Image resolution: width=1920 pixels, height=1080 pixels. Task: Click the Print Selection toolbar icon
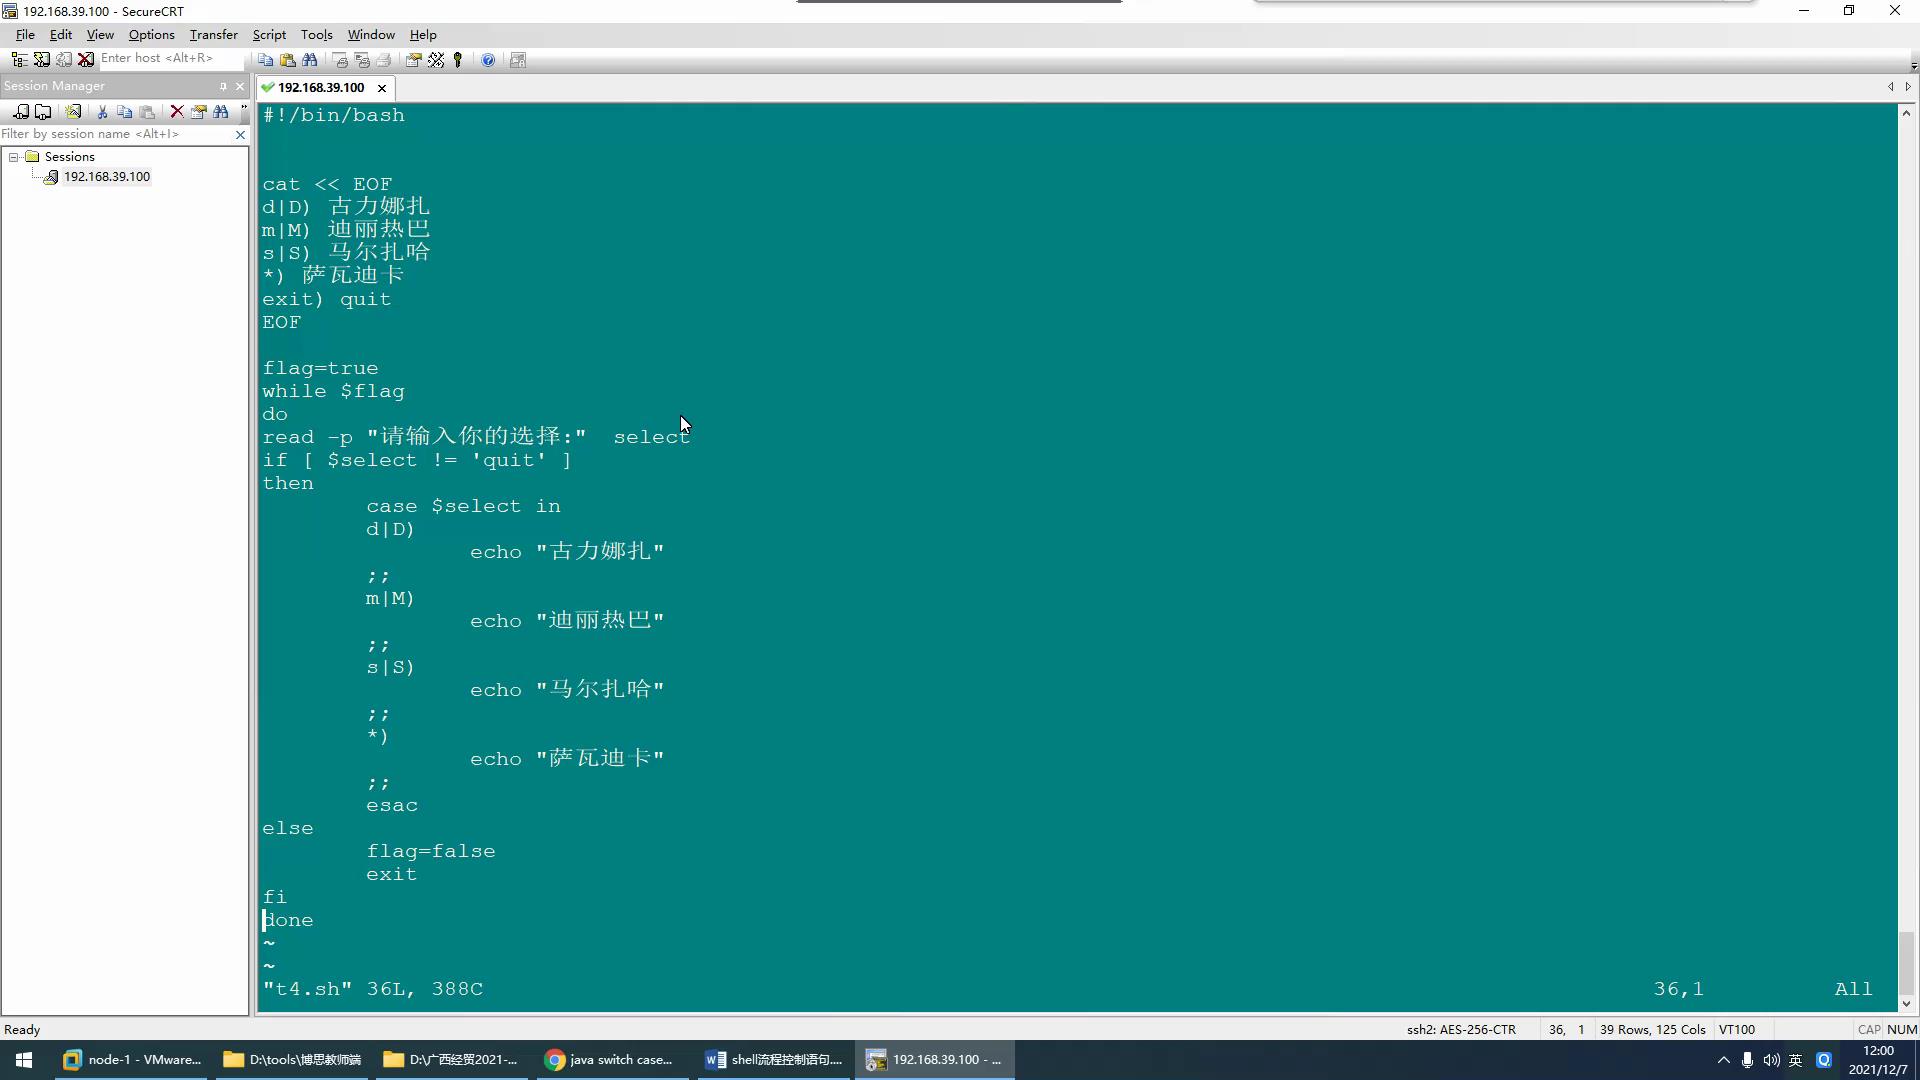point(362,60)
